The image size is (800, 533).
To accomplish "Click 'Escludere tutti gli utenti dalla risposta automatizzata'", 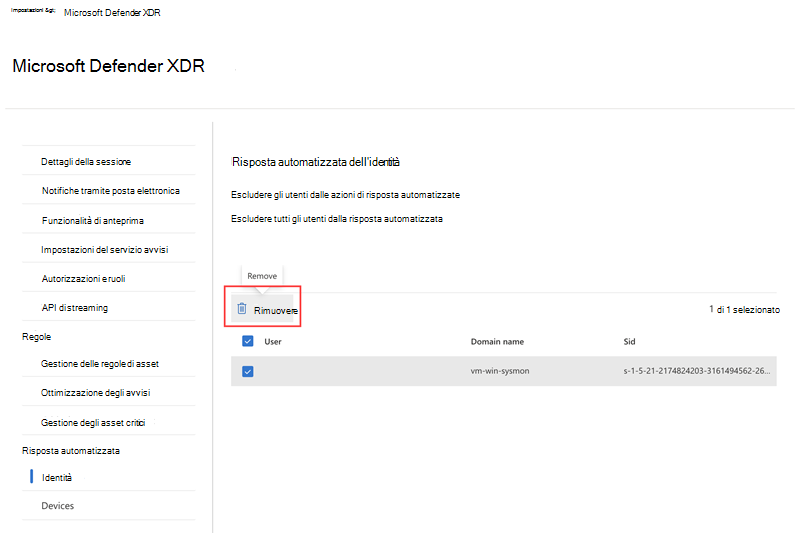I will point(337,219).
